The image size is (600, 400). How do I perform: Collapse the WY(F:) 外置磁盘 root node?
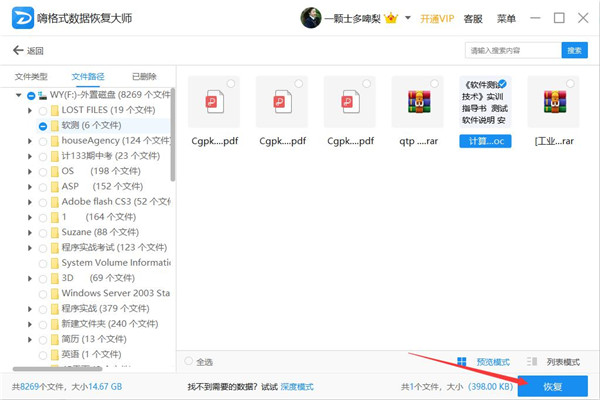(x=20, y=95)
